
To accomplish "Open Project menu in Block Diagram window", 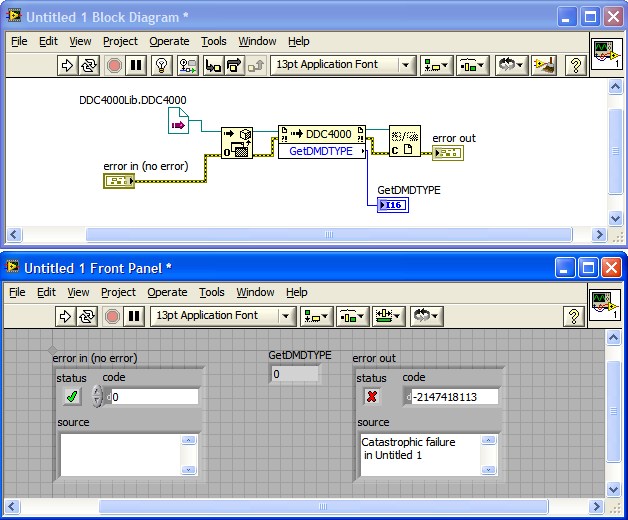I will pos(120,41).
